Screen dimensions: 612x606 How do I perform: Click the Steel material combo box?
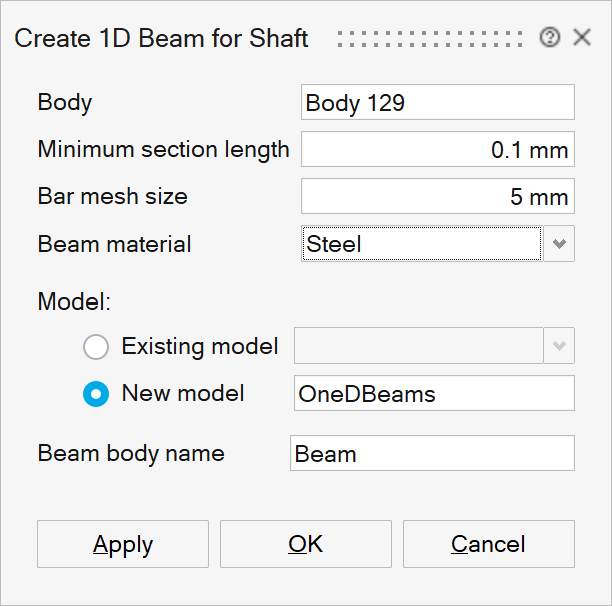421,243
